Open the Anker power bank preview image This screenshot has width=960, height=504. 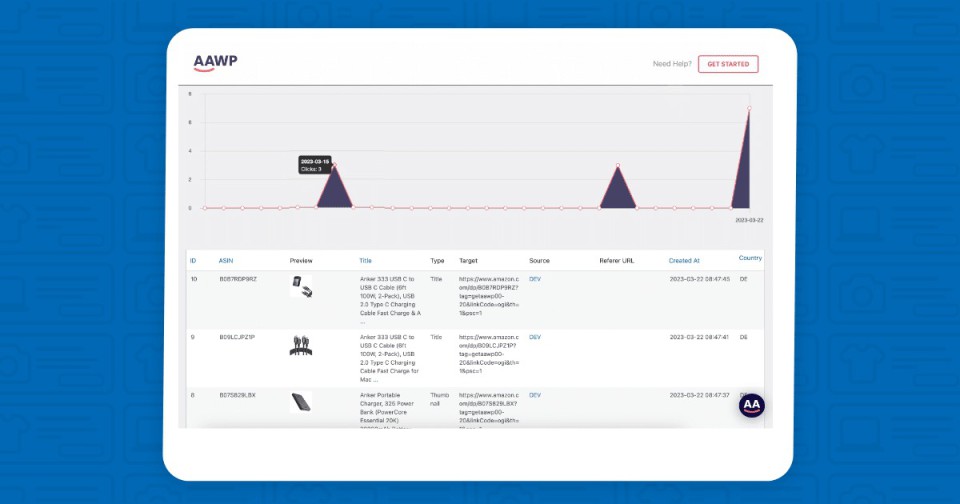pyautogui.click(x=301, y=402)
